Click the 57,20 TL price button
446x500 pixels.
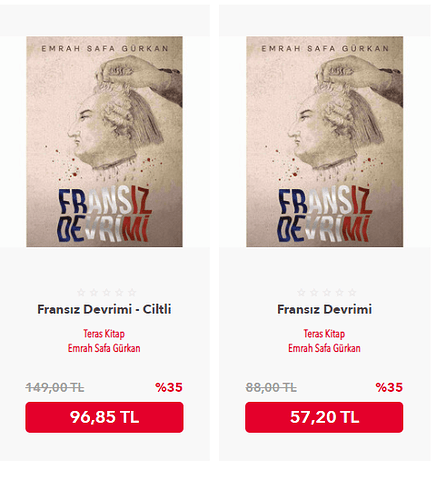[x=324, y=417]
